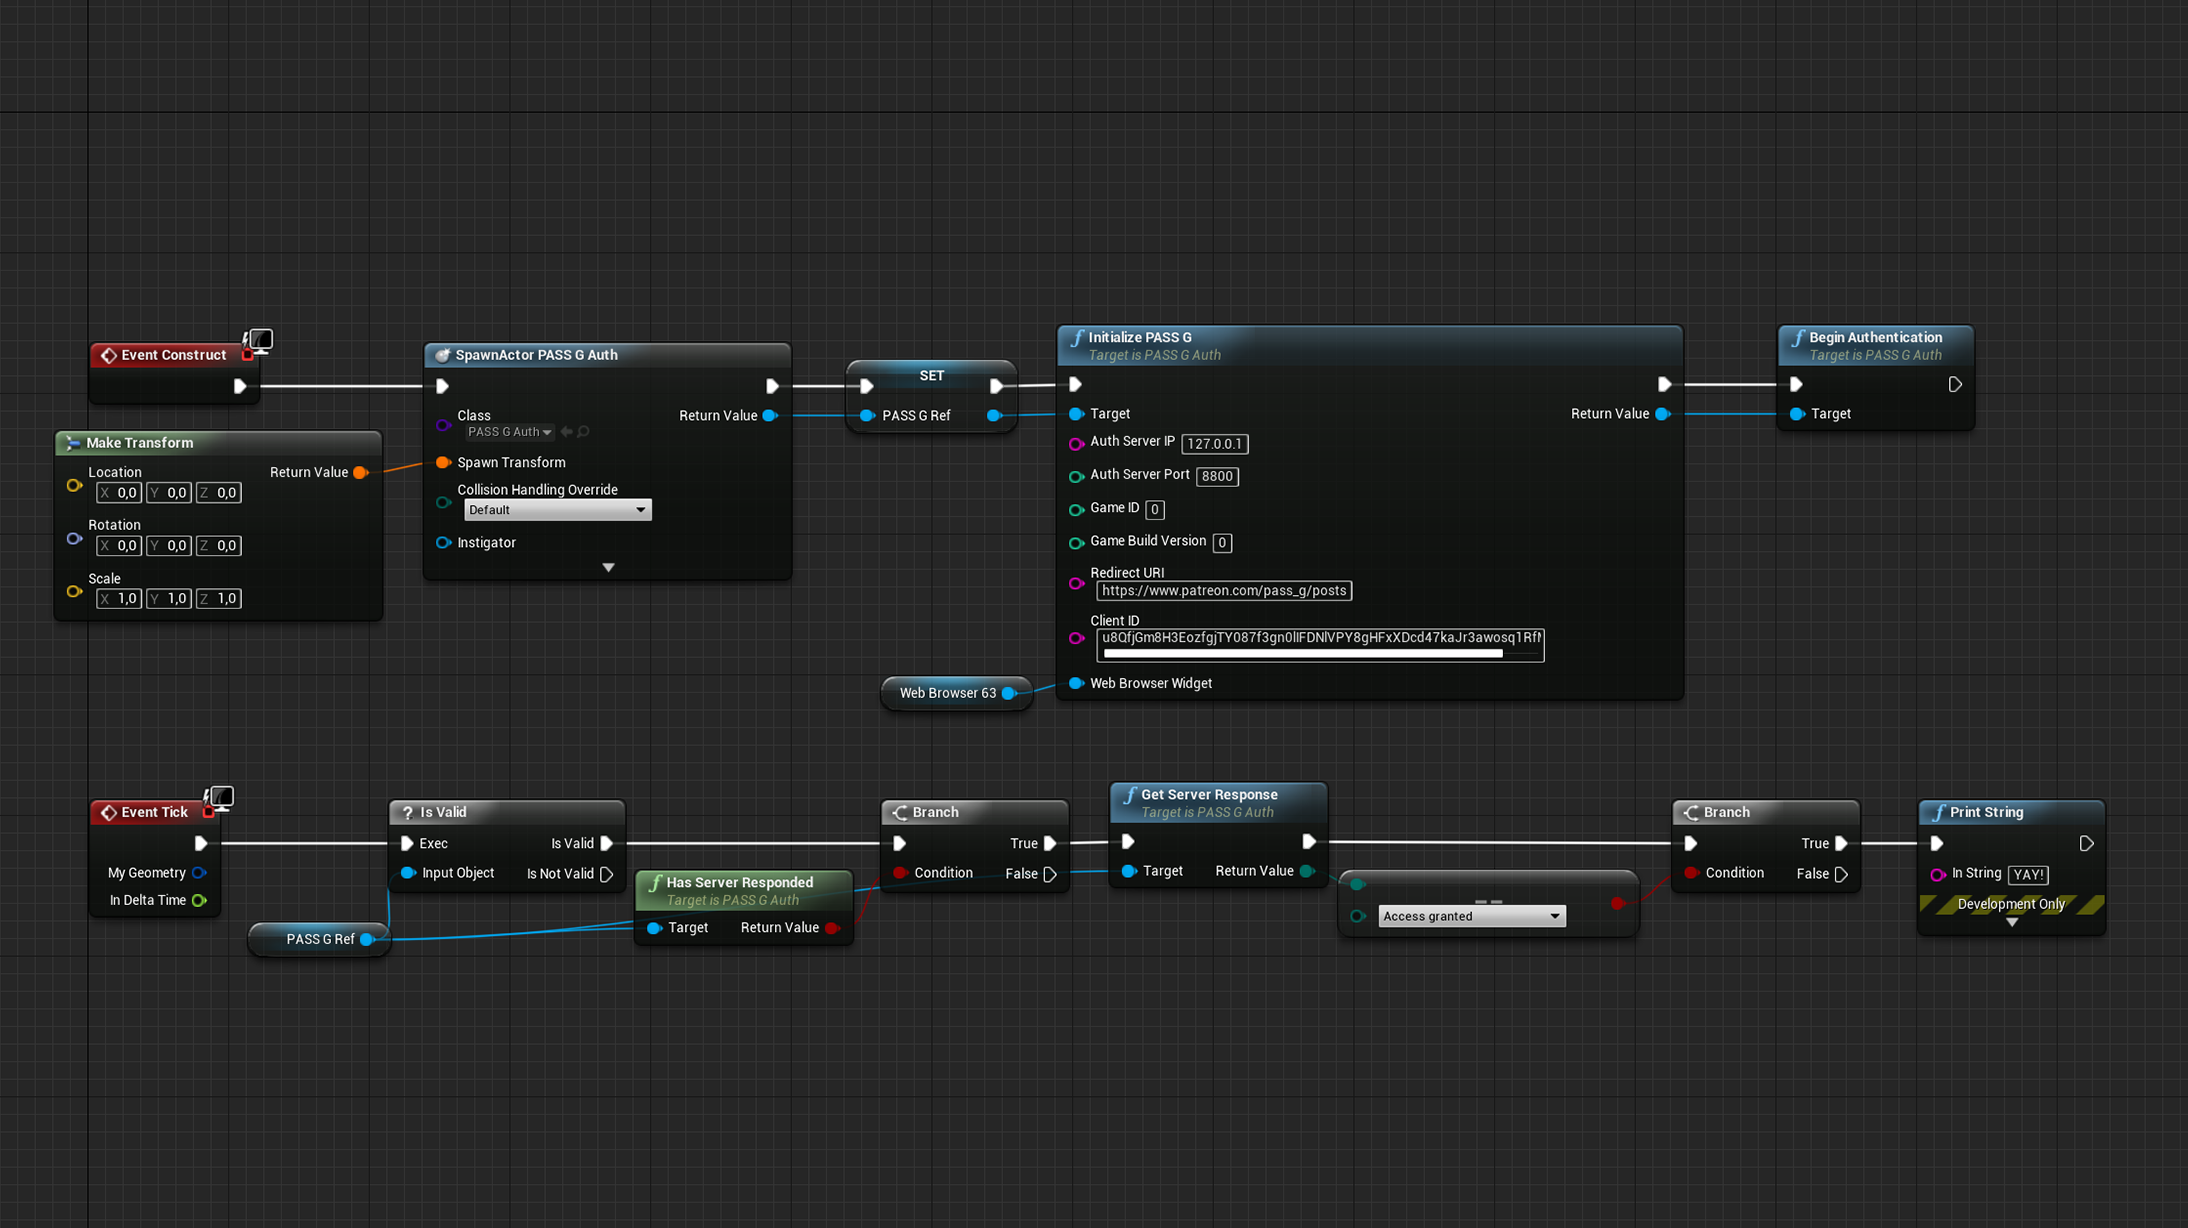
Task: Click Initialize PASS G execution output pin
Action: pos(1664,384)
